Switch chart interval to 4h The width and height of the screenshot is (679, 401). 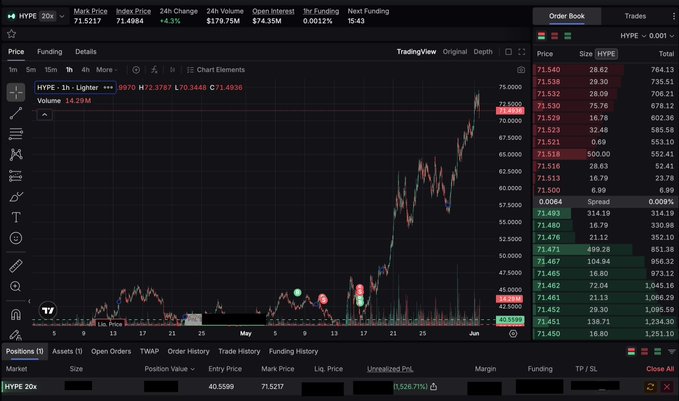pyautogui.click(x=85, y=70)
